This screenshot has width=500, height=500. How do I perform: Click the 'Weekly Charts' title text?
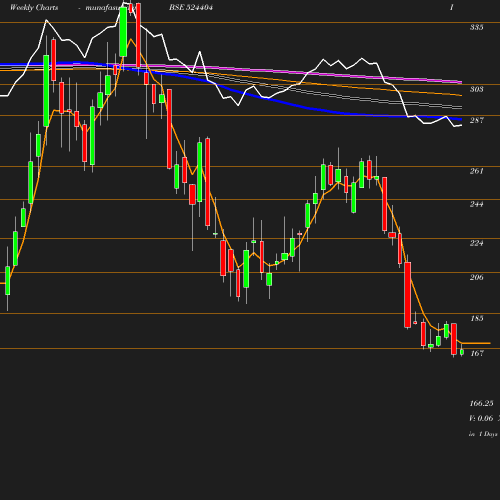[34, 8]
